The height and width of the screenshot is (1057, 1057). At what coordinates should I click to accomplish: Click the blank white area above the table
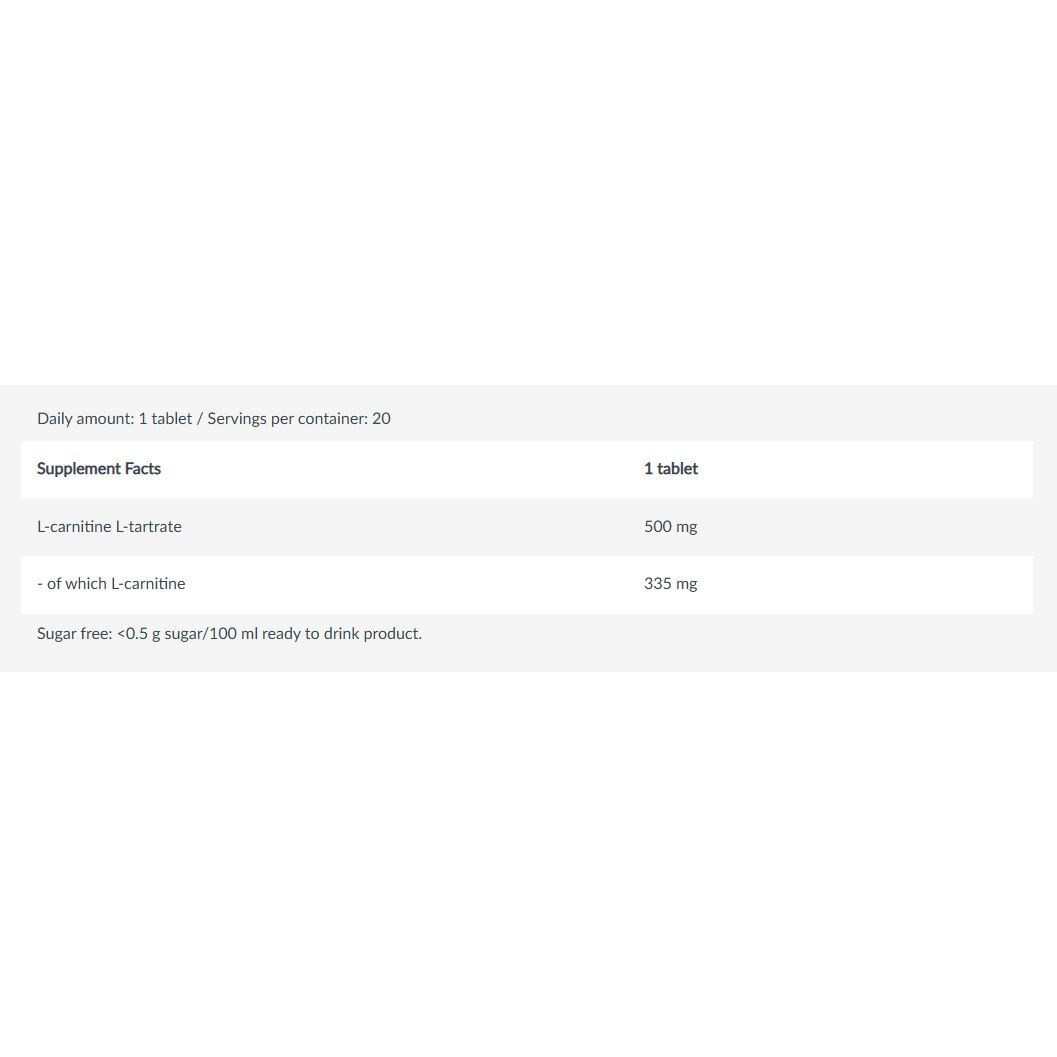point(528,192)
